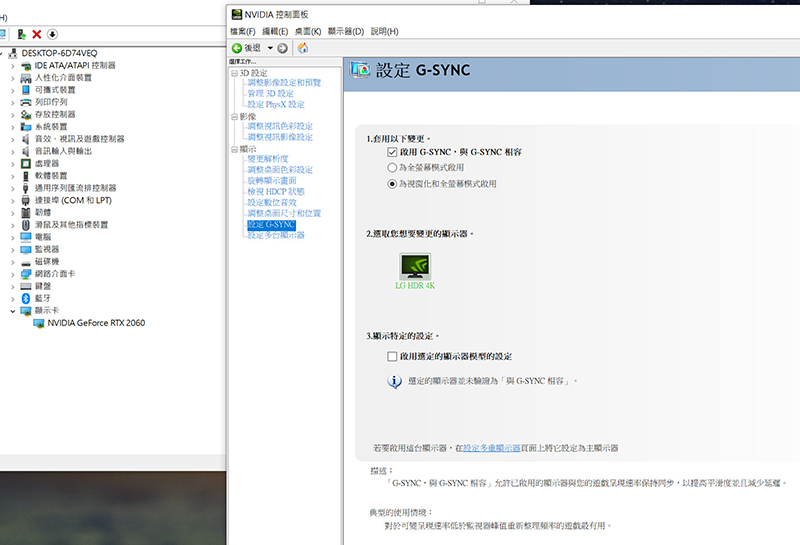
Task: Select the LG HDR 4K display thumbnail
Action: (415, 266)
